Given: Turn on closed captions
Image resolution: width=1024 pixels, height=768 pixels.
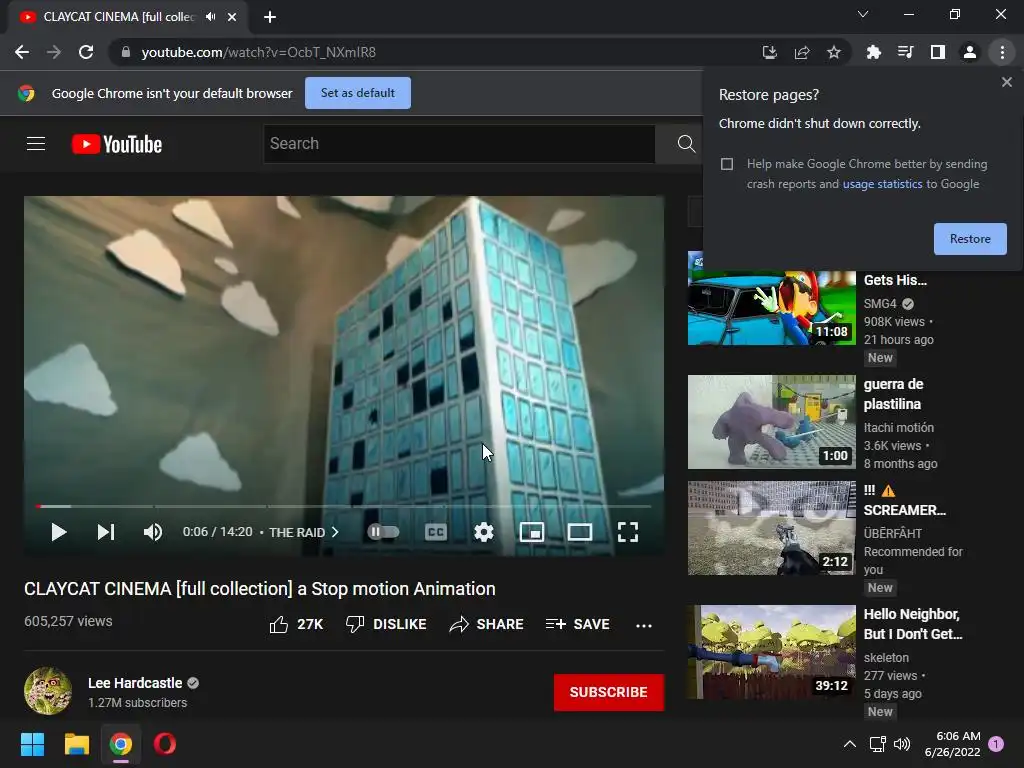Looking at the screenshot, I should (436, 532).
